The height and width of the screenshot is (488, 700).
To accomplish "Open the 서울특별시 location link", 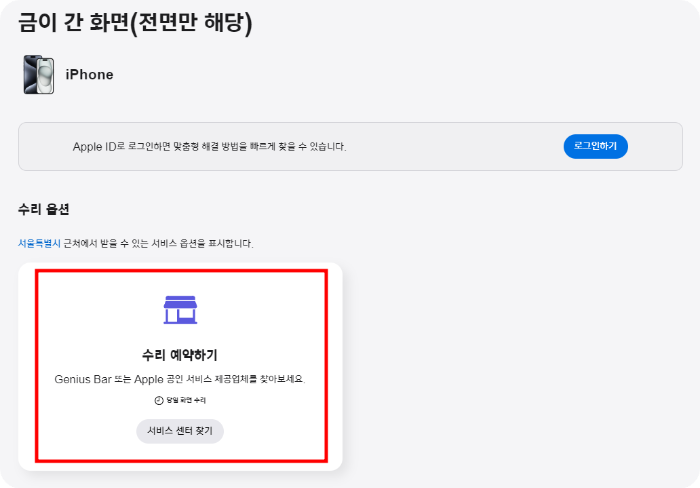I will 39,243.
